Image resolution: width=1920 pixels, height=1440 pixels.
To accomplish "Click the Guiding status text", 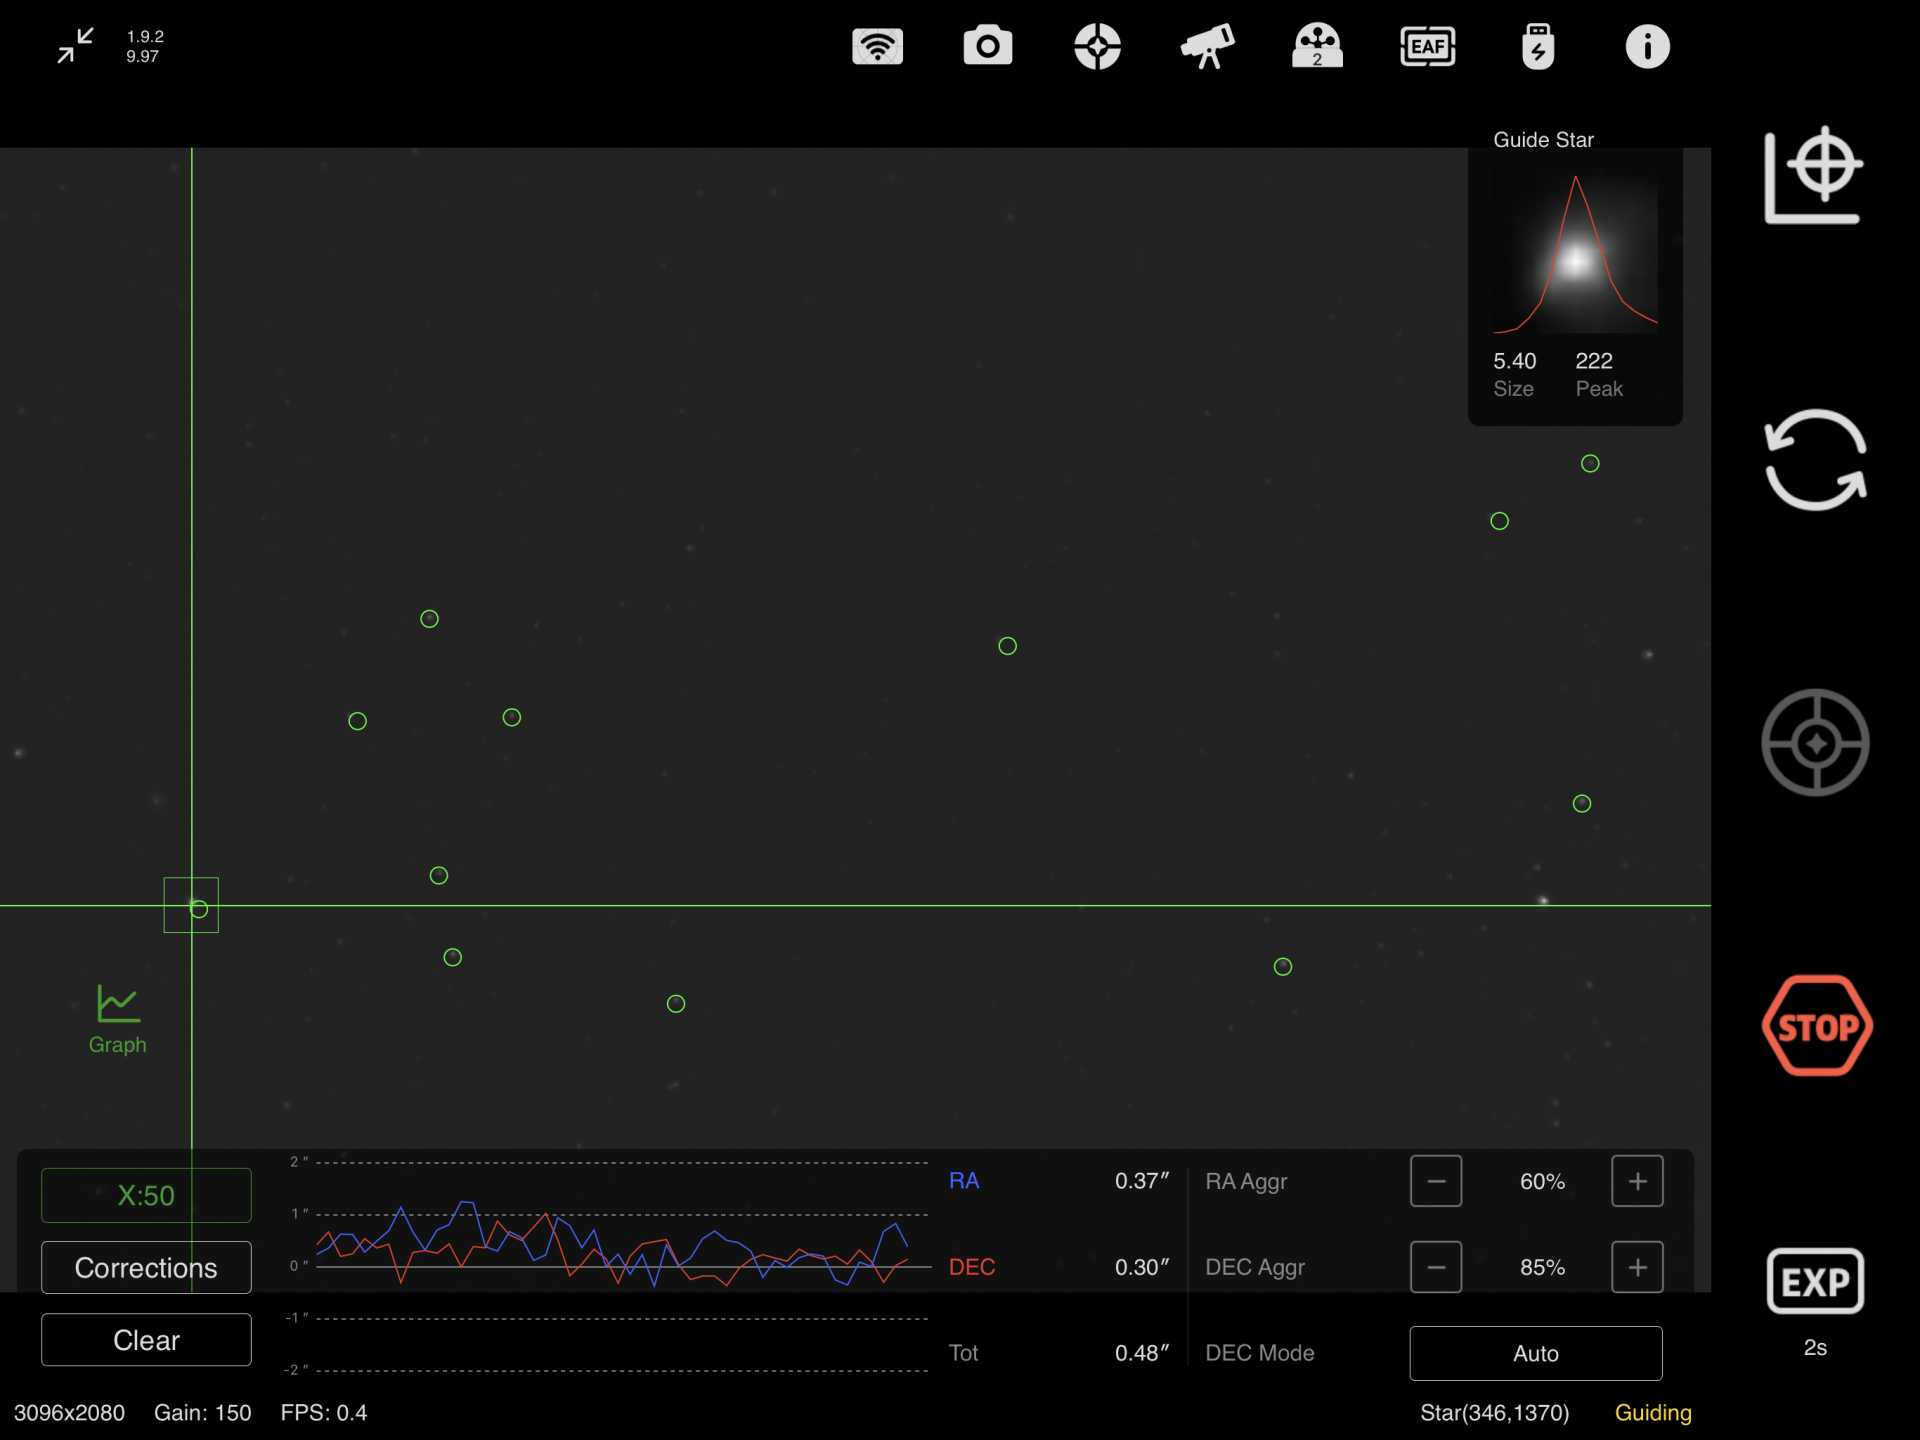I will tap(1653, 1413).
